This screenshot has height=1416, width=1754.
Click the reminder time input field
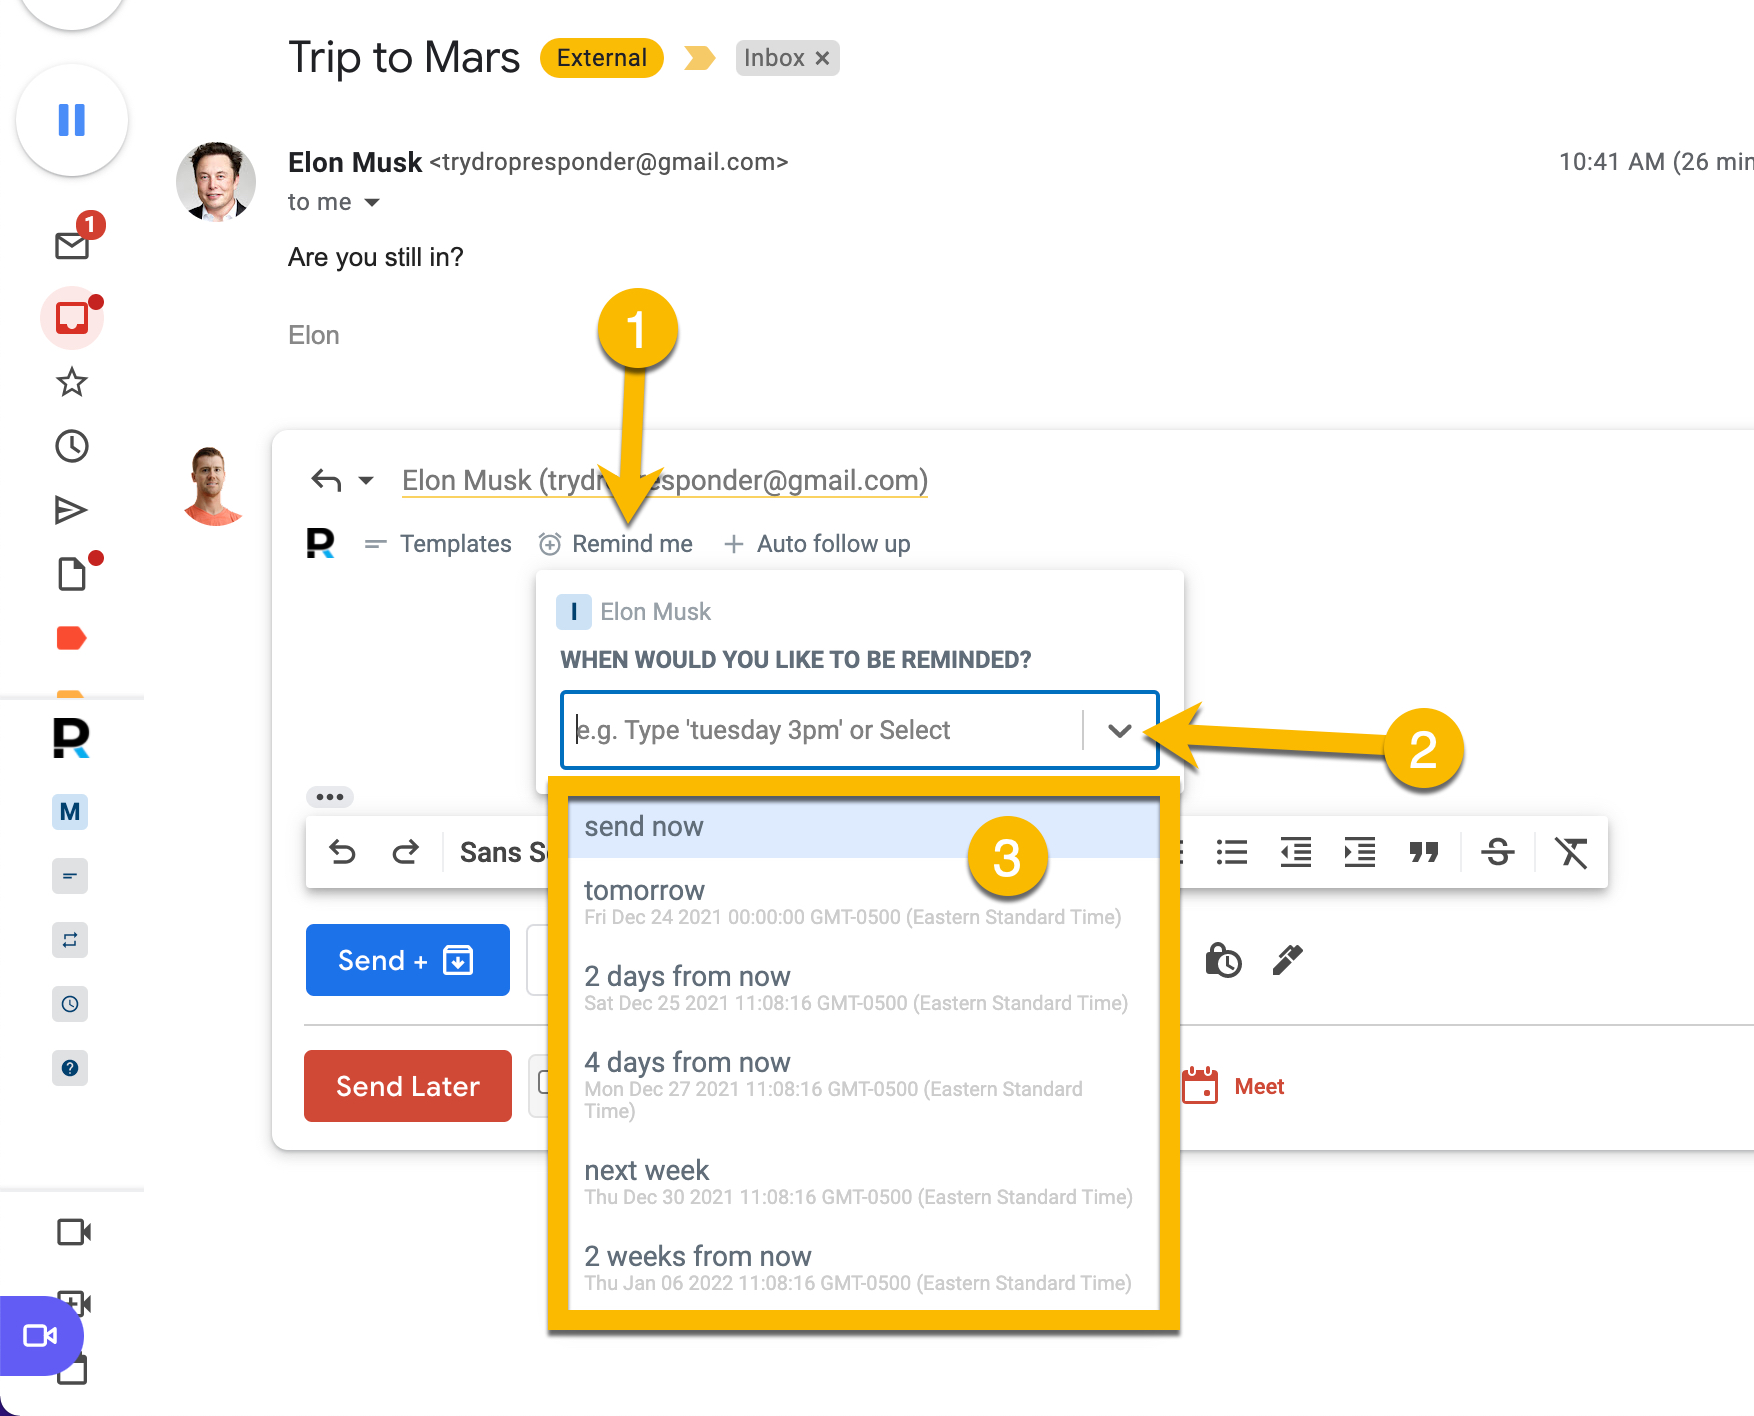(825, 730)
